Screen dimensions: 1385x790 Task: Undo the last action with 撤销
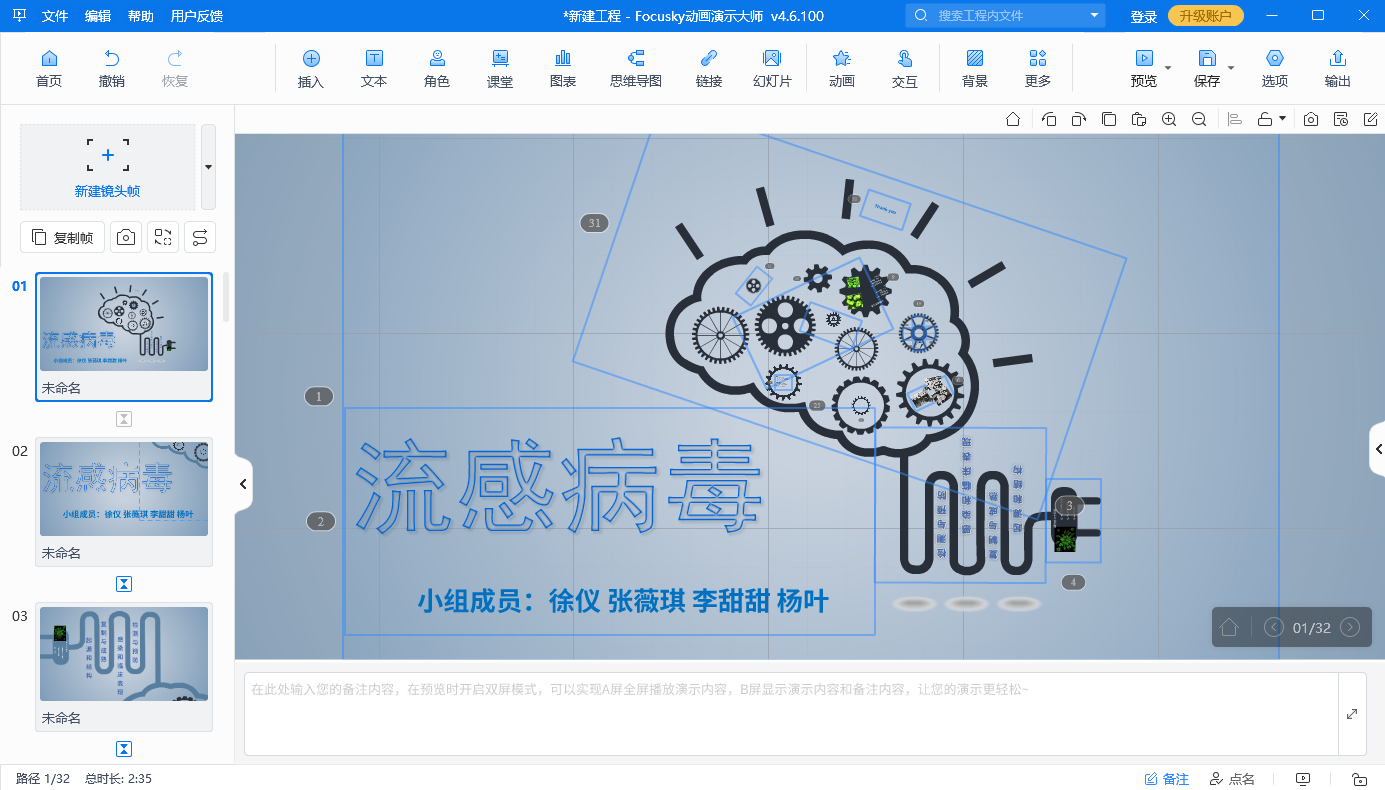click(x=112, y=69)
